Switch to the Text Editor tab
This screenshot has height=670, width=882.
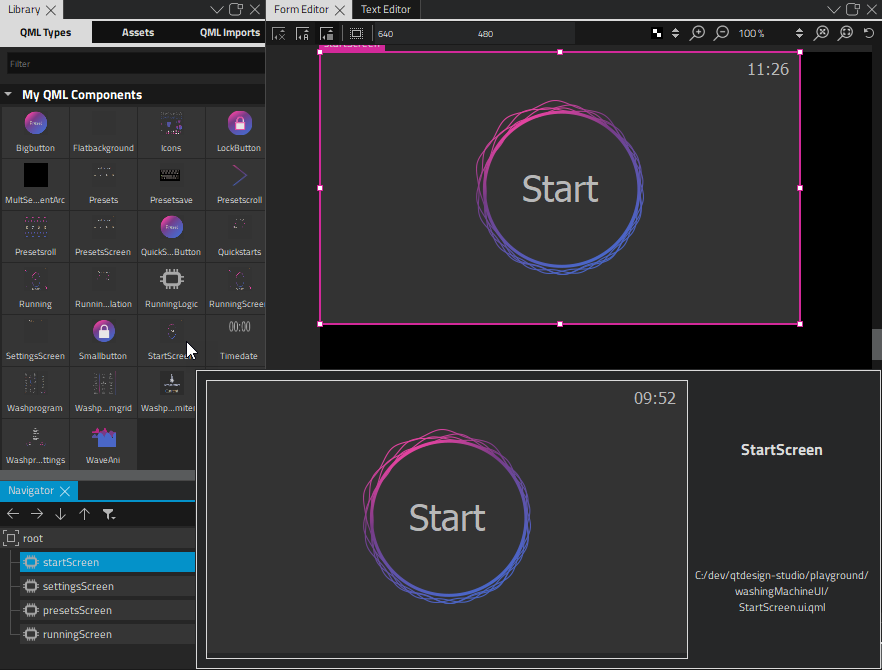pos(385,9)
